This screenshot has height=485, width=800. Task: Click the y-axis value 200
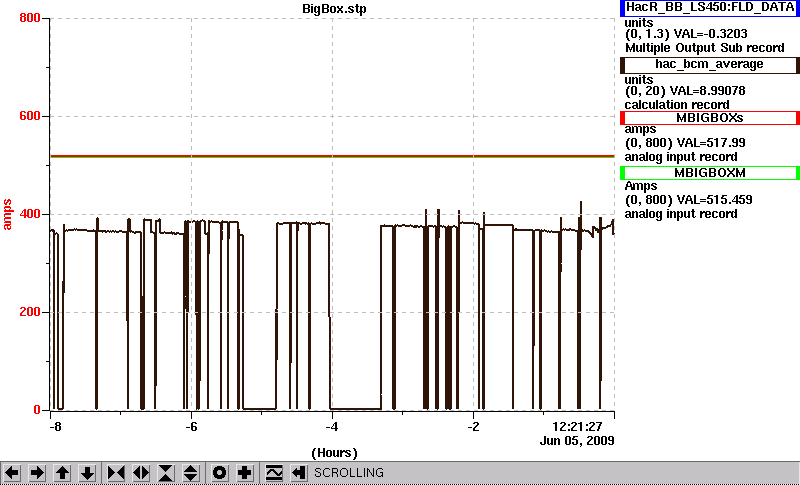30,312
